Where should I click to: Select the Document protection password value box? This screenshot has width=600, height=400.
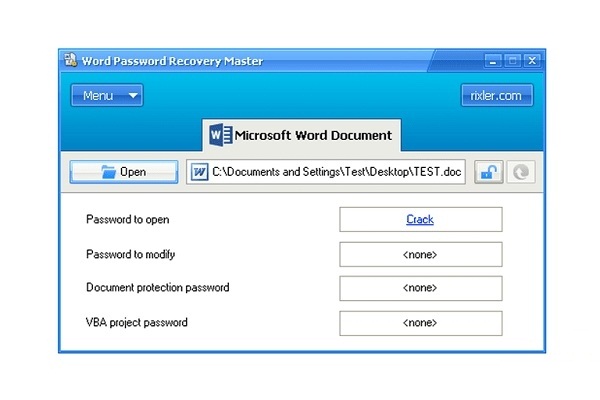point(420,288)
